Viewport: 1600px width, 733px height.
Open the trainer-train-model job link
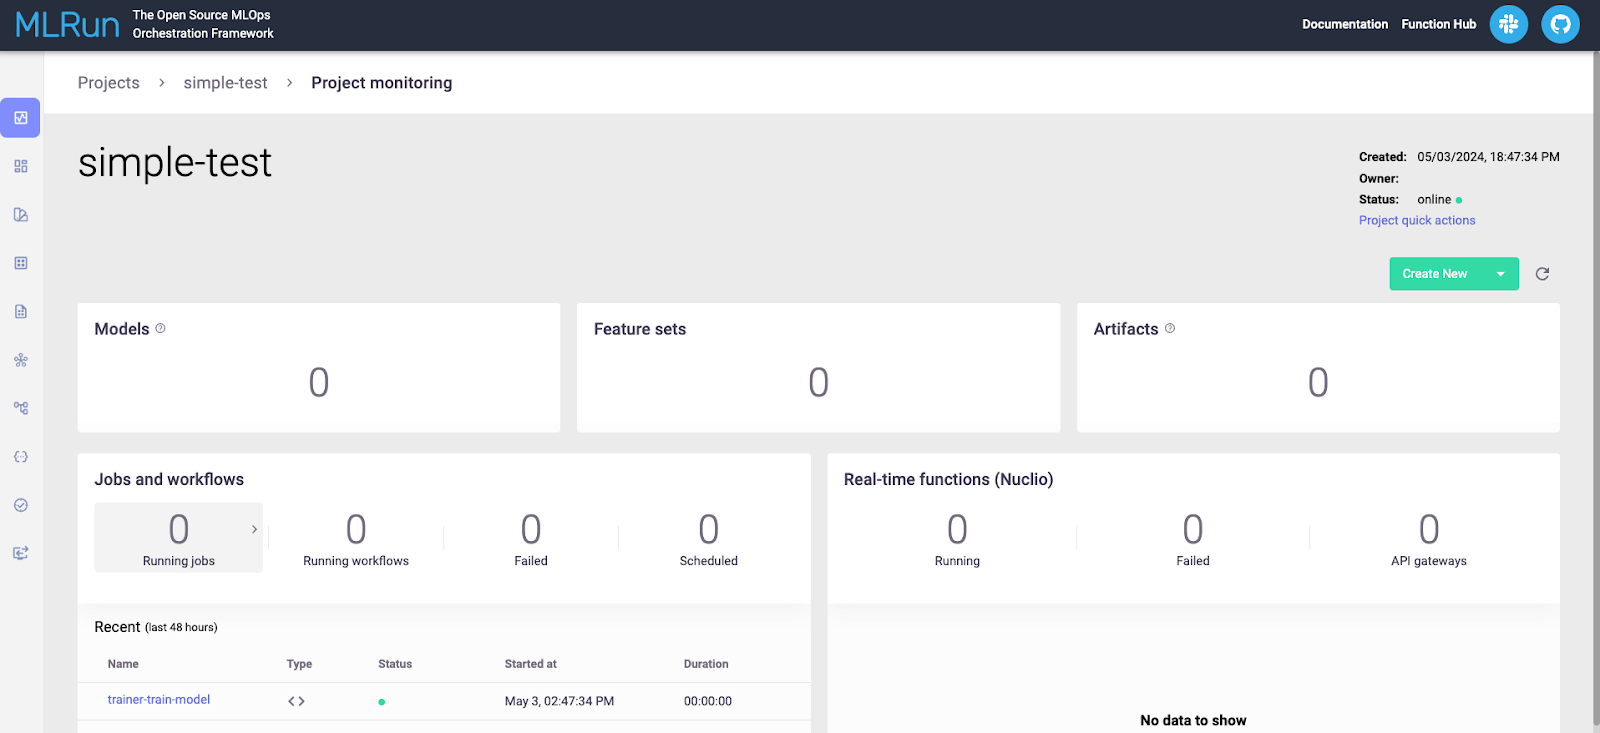point(159,700)
